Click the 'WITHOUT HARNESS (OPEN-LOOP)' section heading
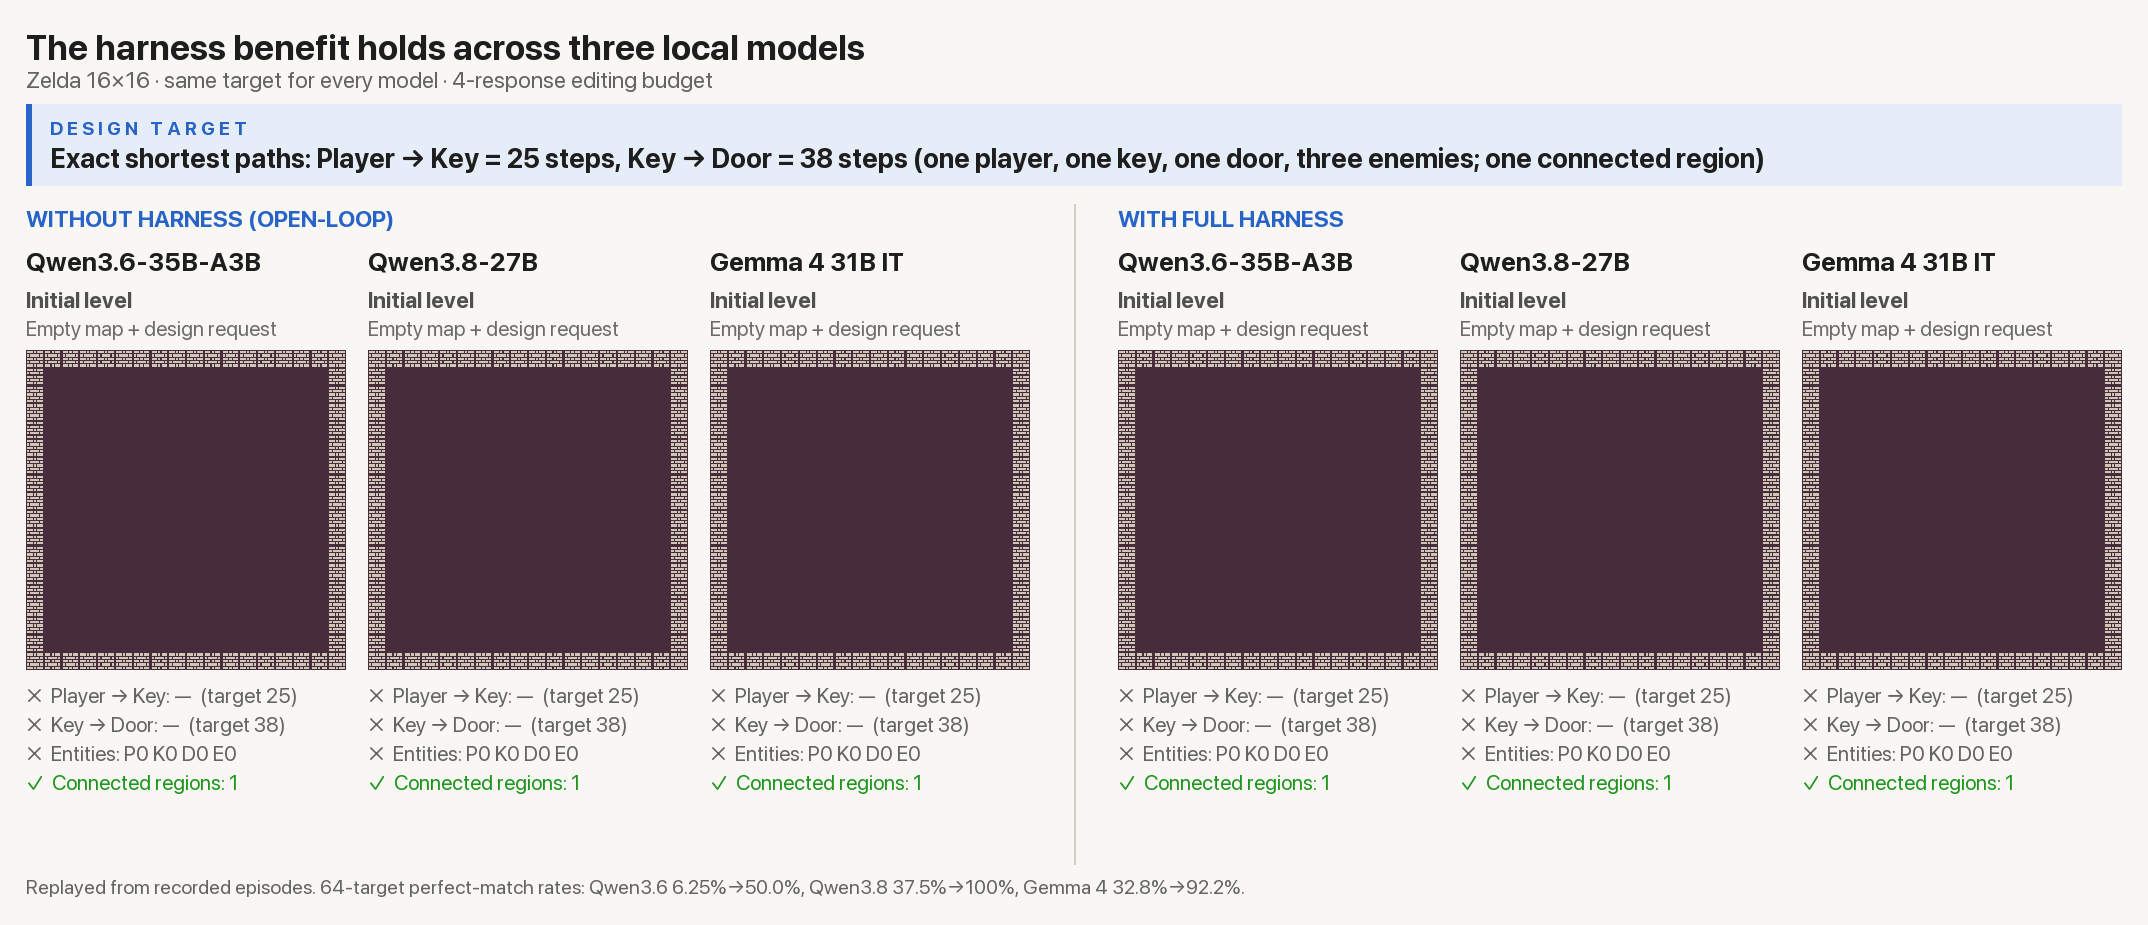Viewport: 2148px width, 925px height. [210, 219]
